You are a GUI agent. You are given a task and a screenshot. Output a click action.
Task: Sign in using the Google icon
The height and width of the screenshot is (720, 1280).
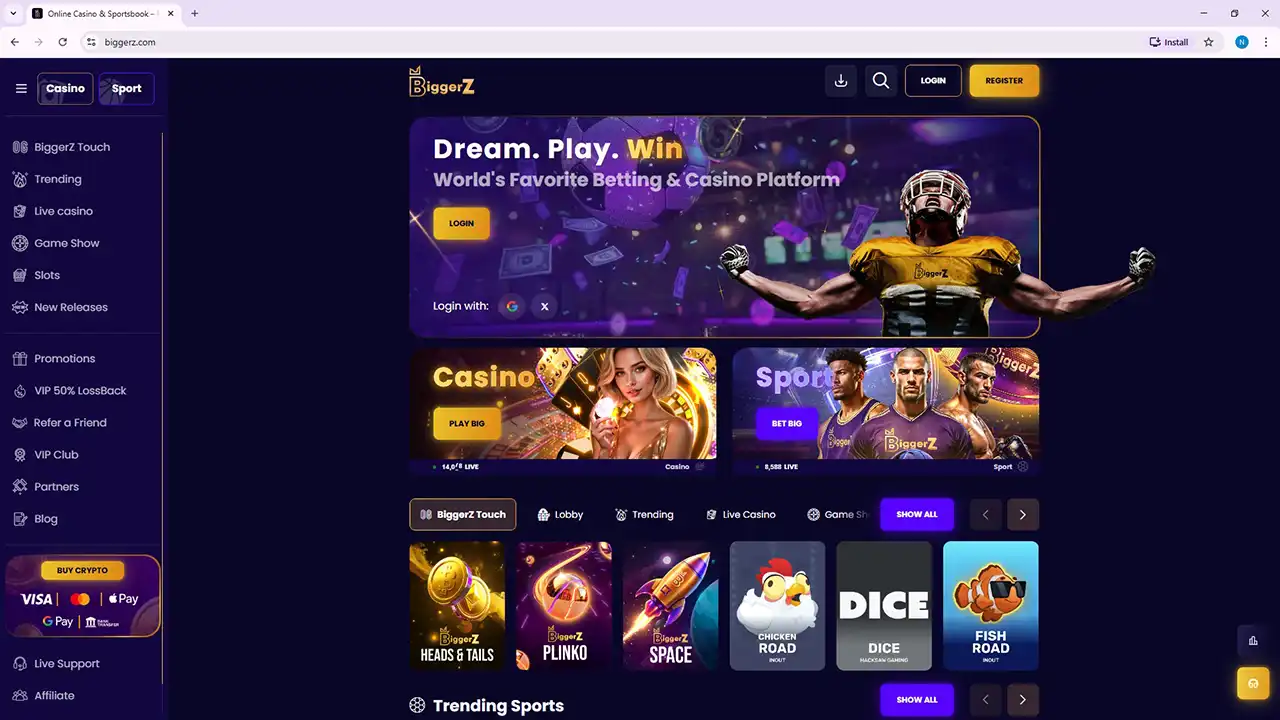click(512, 306)
